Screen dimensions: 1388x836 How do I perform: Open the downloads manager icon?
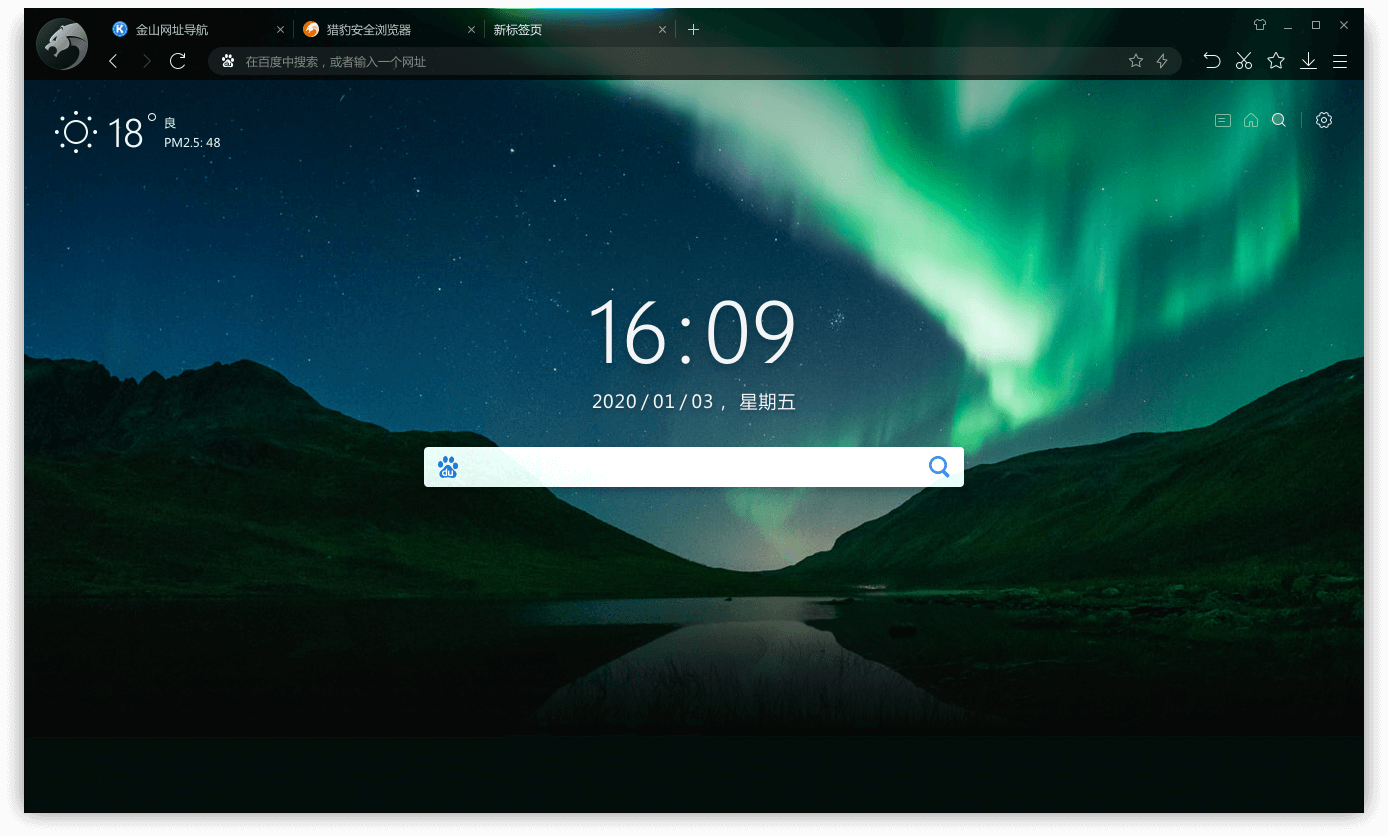click(x=1308, y=61)
